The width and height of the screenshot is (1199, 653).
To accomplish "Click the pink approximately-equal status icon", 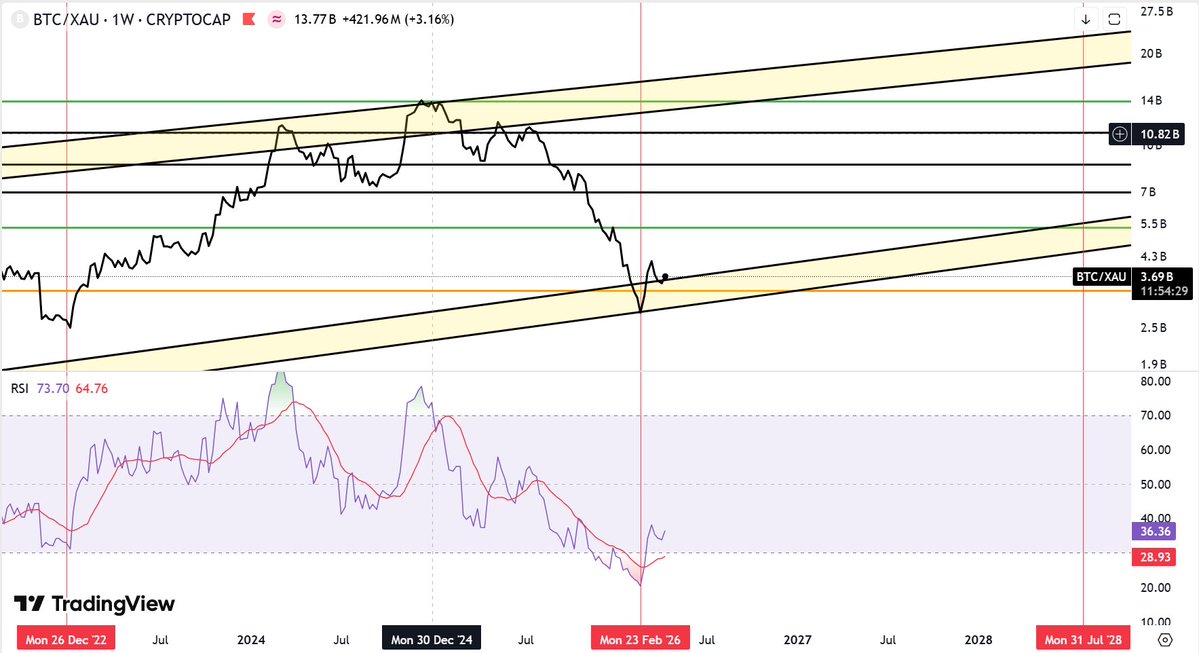I will pyautogui.click(x=277, y=19).
